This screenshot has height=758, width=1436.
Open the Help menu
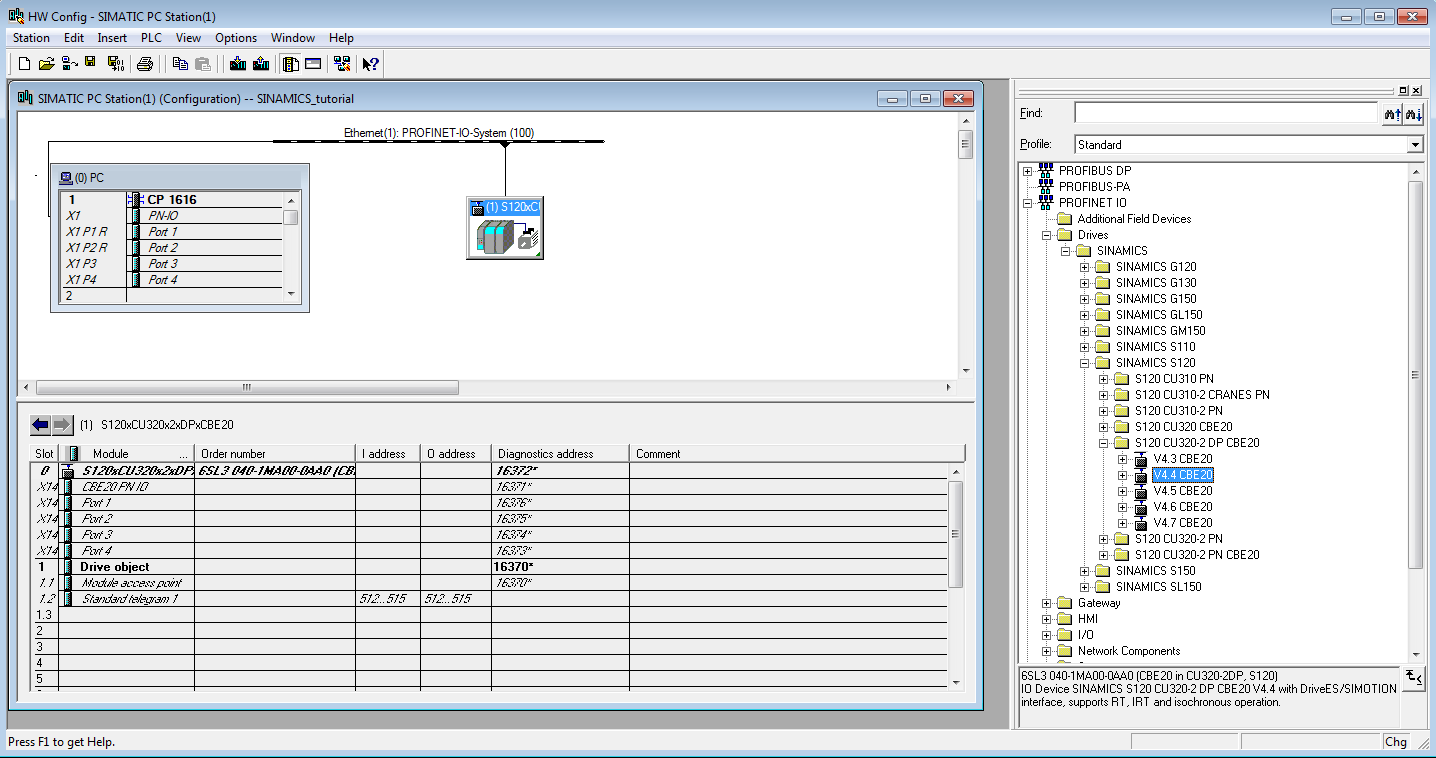click(341, 38)
